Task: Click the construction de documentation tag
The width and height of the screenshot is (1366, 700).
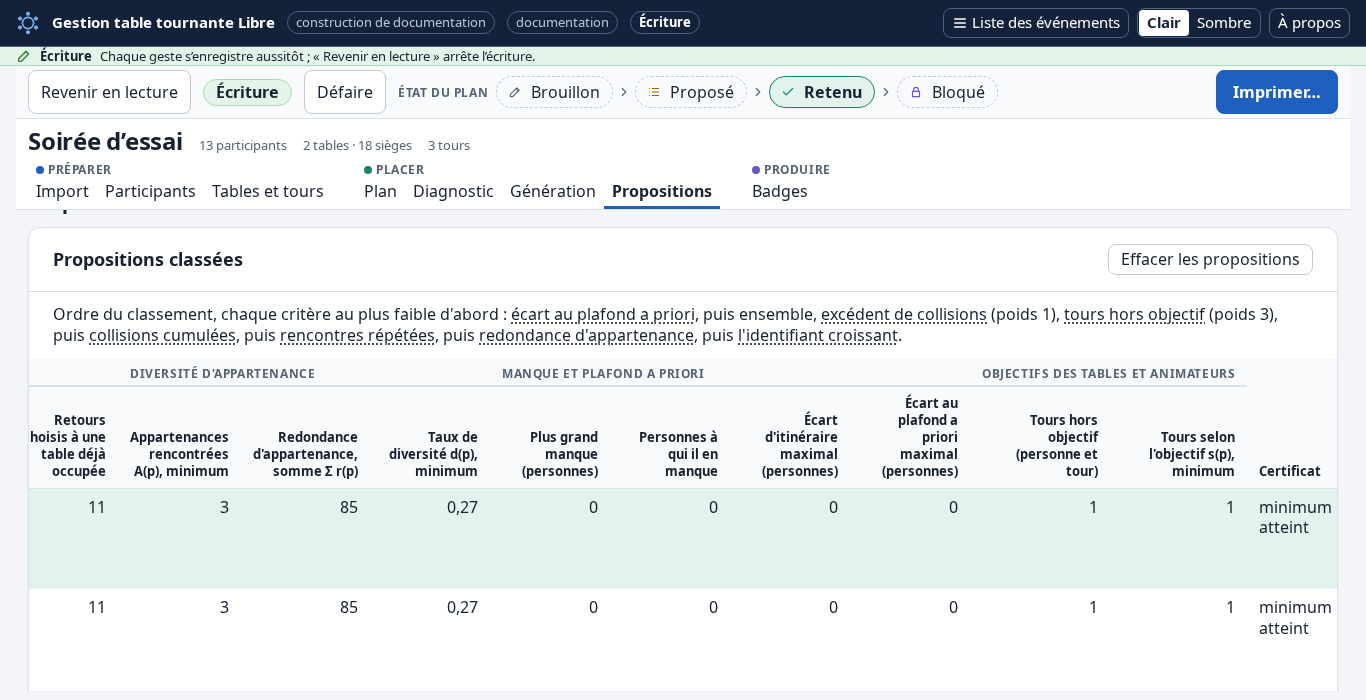Action: point(391,23)
